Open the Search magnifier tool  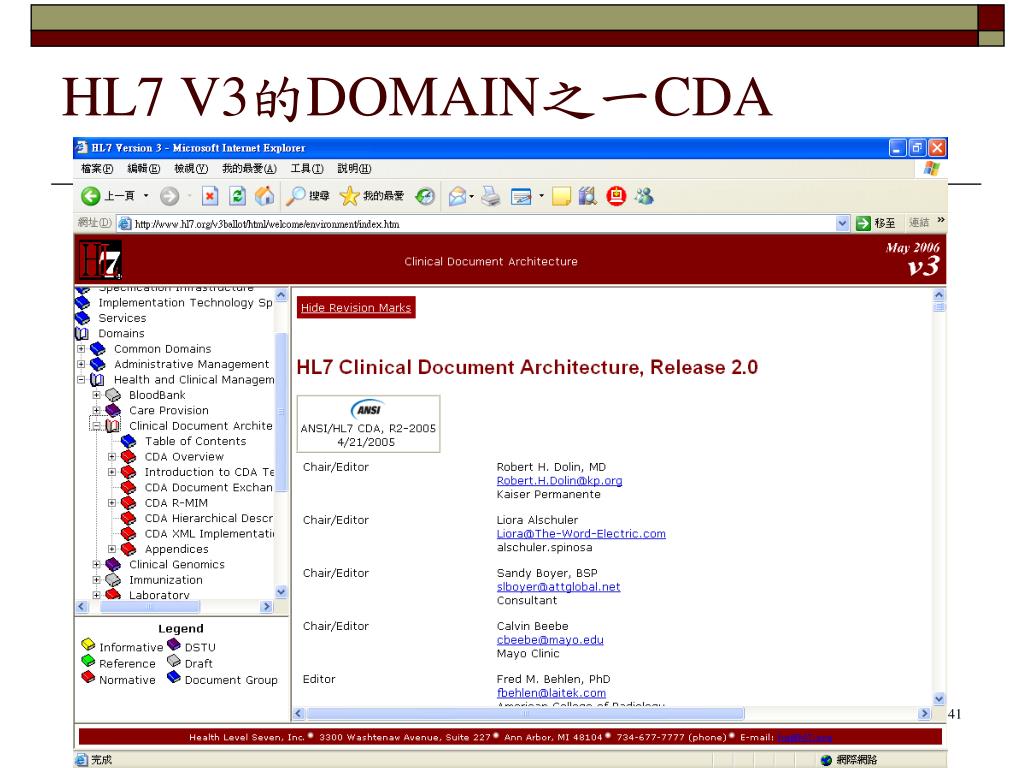pos(297,196)
